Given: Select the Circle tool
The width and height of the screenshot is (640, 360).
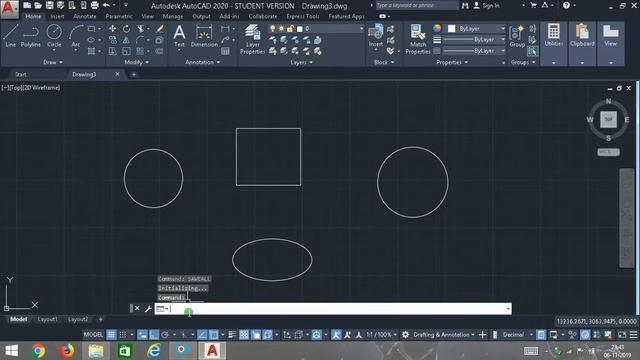Looking at the screenshot, I should [x=54, y=36].
